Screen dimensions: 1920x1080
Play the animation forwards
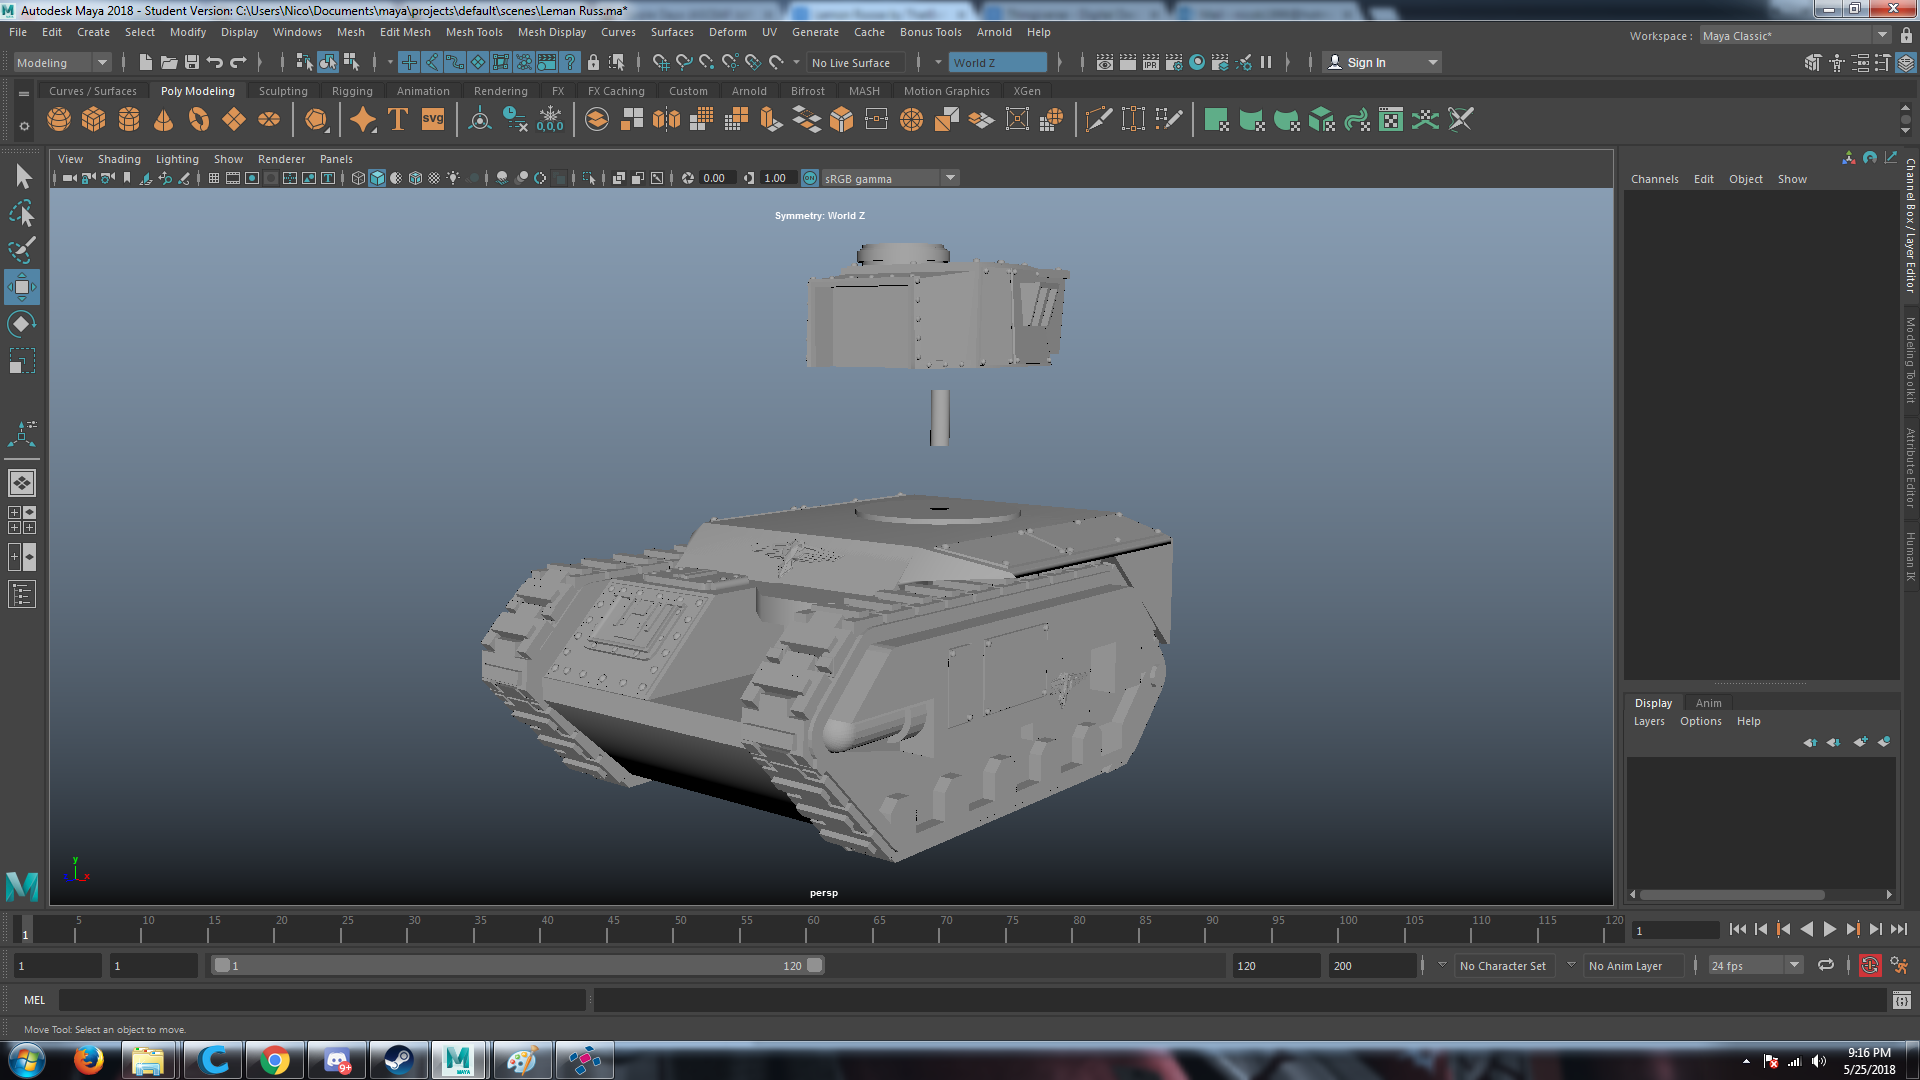point(1829,929)
